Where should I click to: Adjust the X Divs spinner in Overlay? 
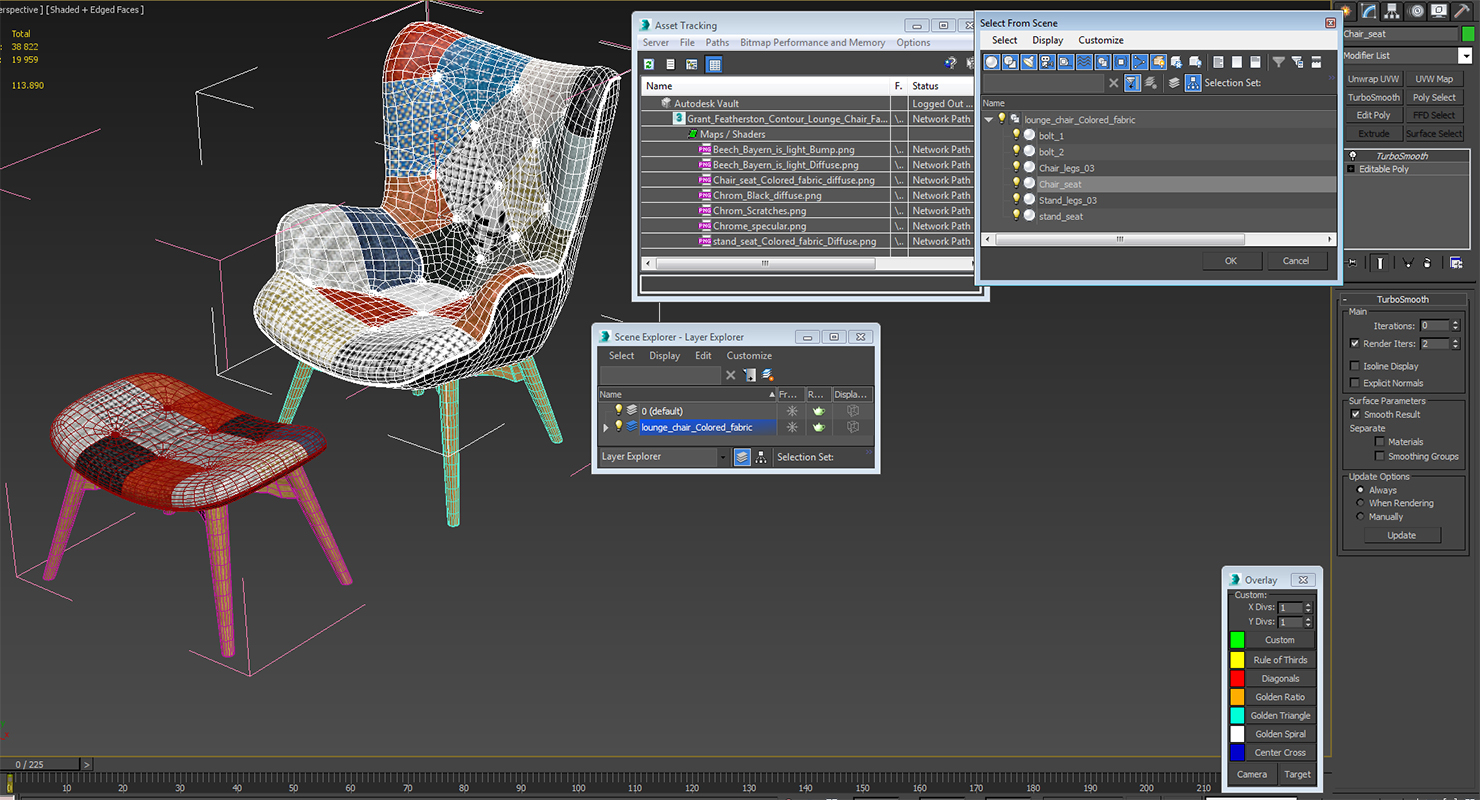1308,607
